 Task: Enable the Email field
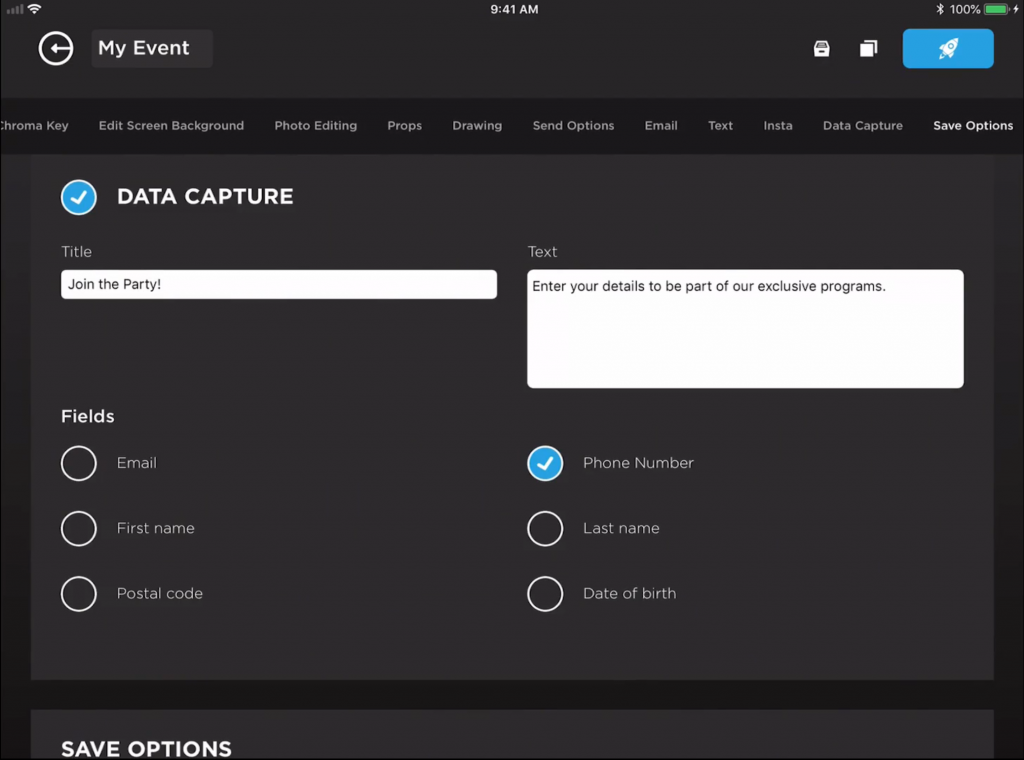pos(79,463)
